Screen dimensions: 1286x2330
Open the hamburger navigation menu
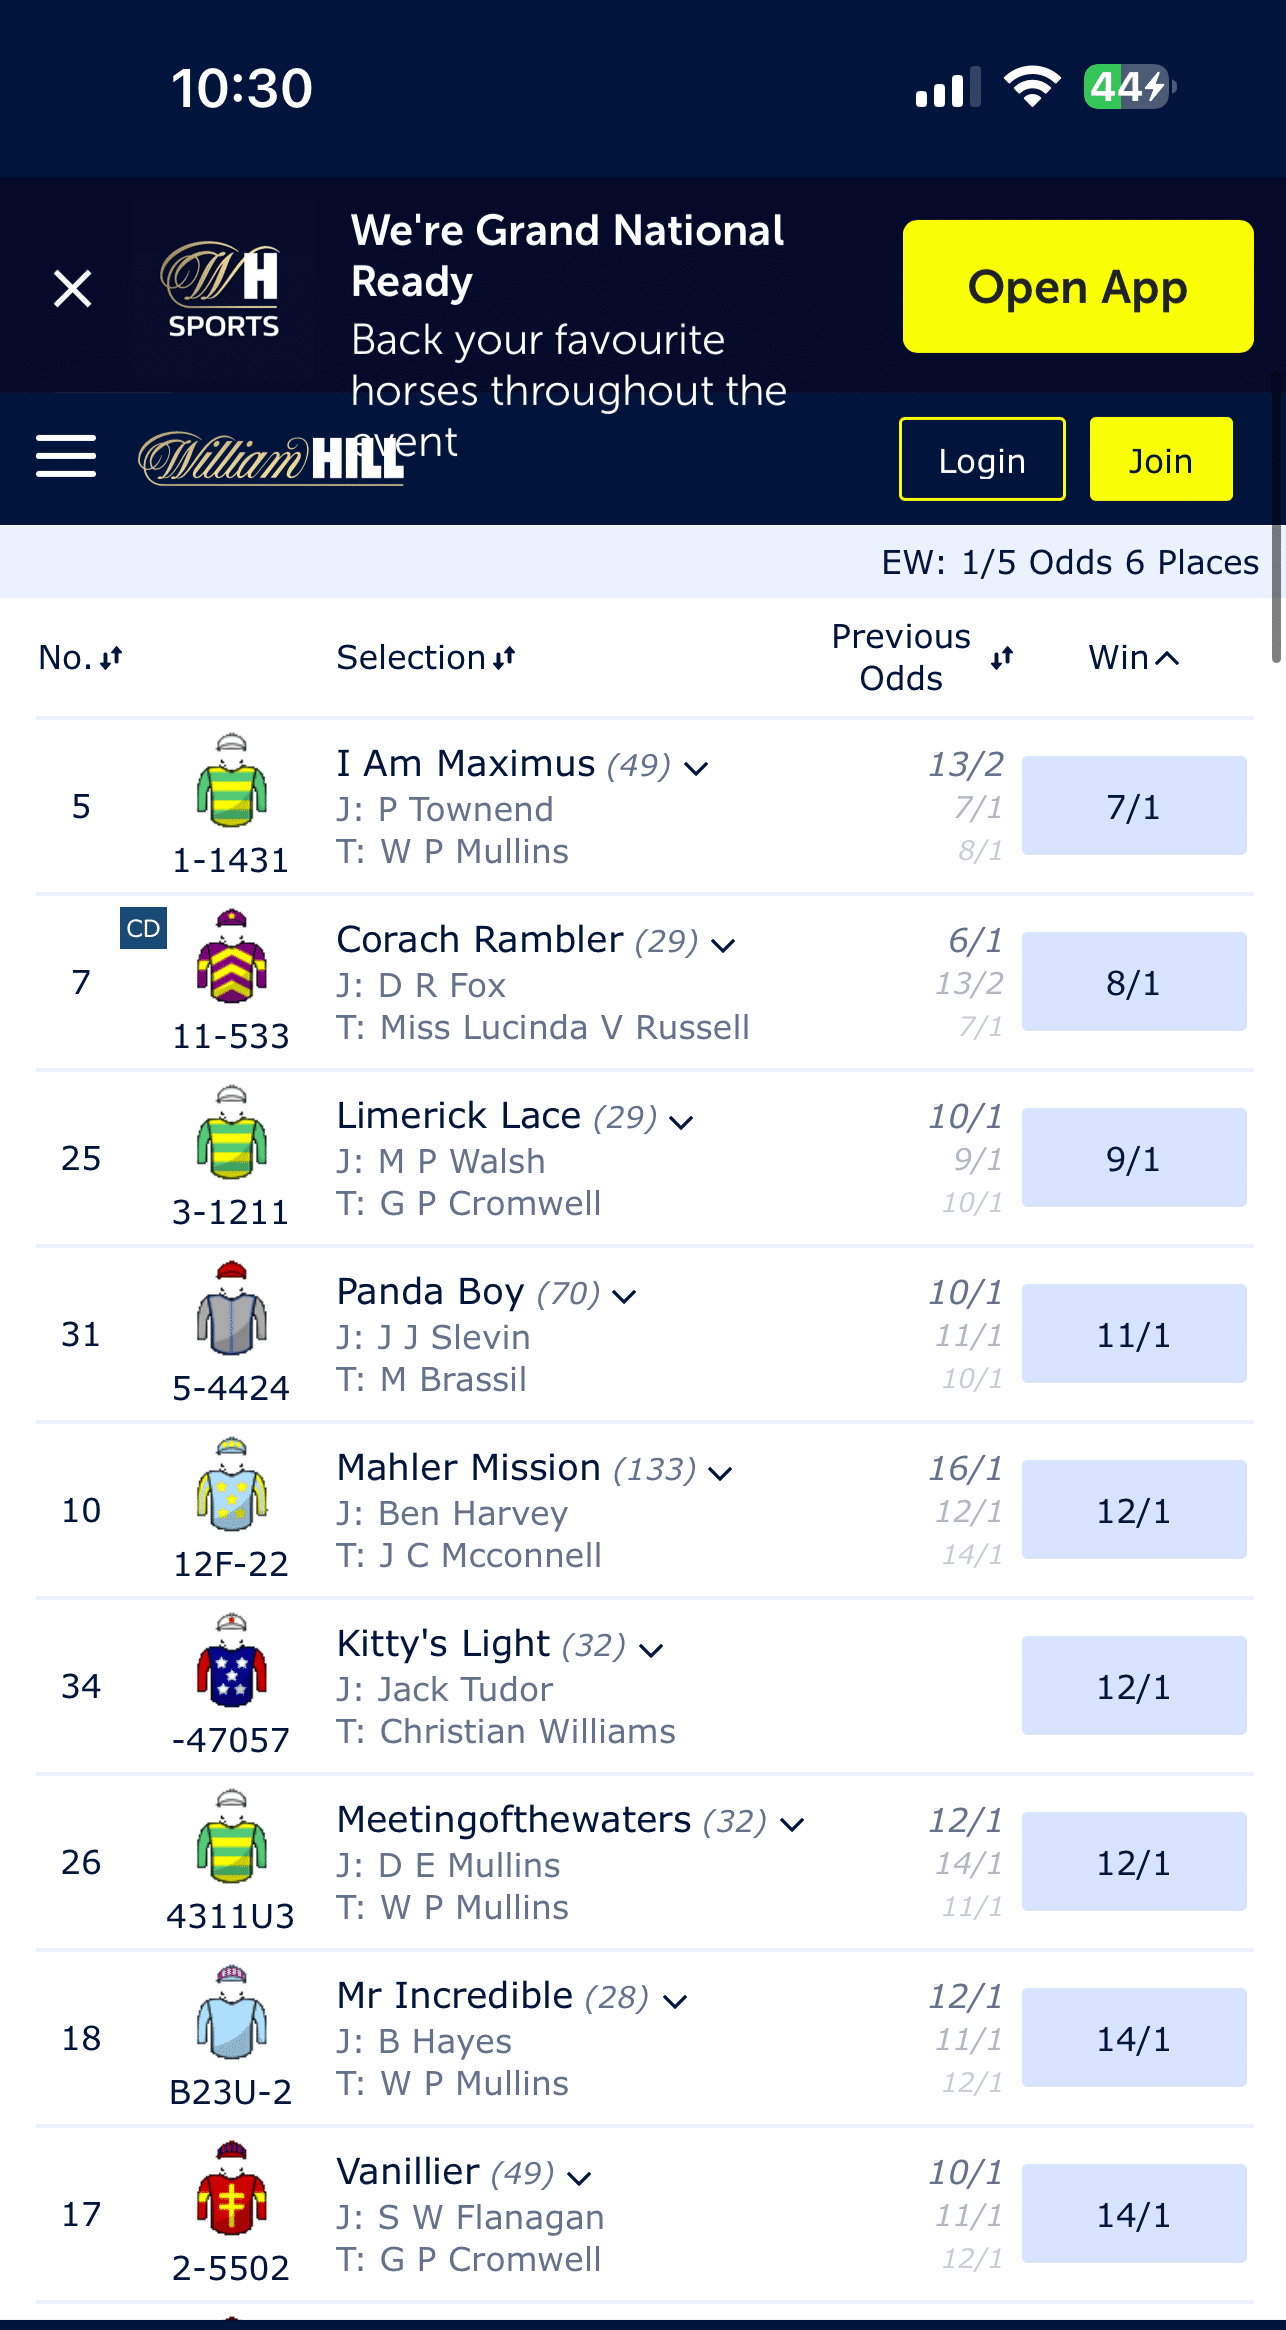coord(66,457)
